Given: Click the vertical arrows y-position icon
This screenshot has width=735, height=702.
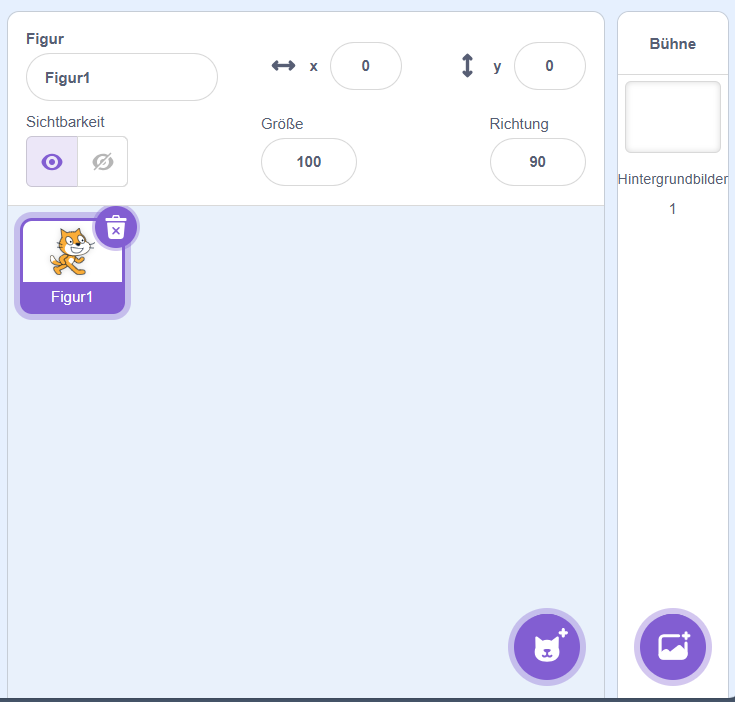Looking at the screenshot, I should click(467, 66).
